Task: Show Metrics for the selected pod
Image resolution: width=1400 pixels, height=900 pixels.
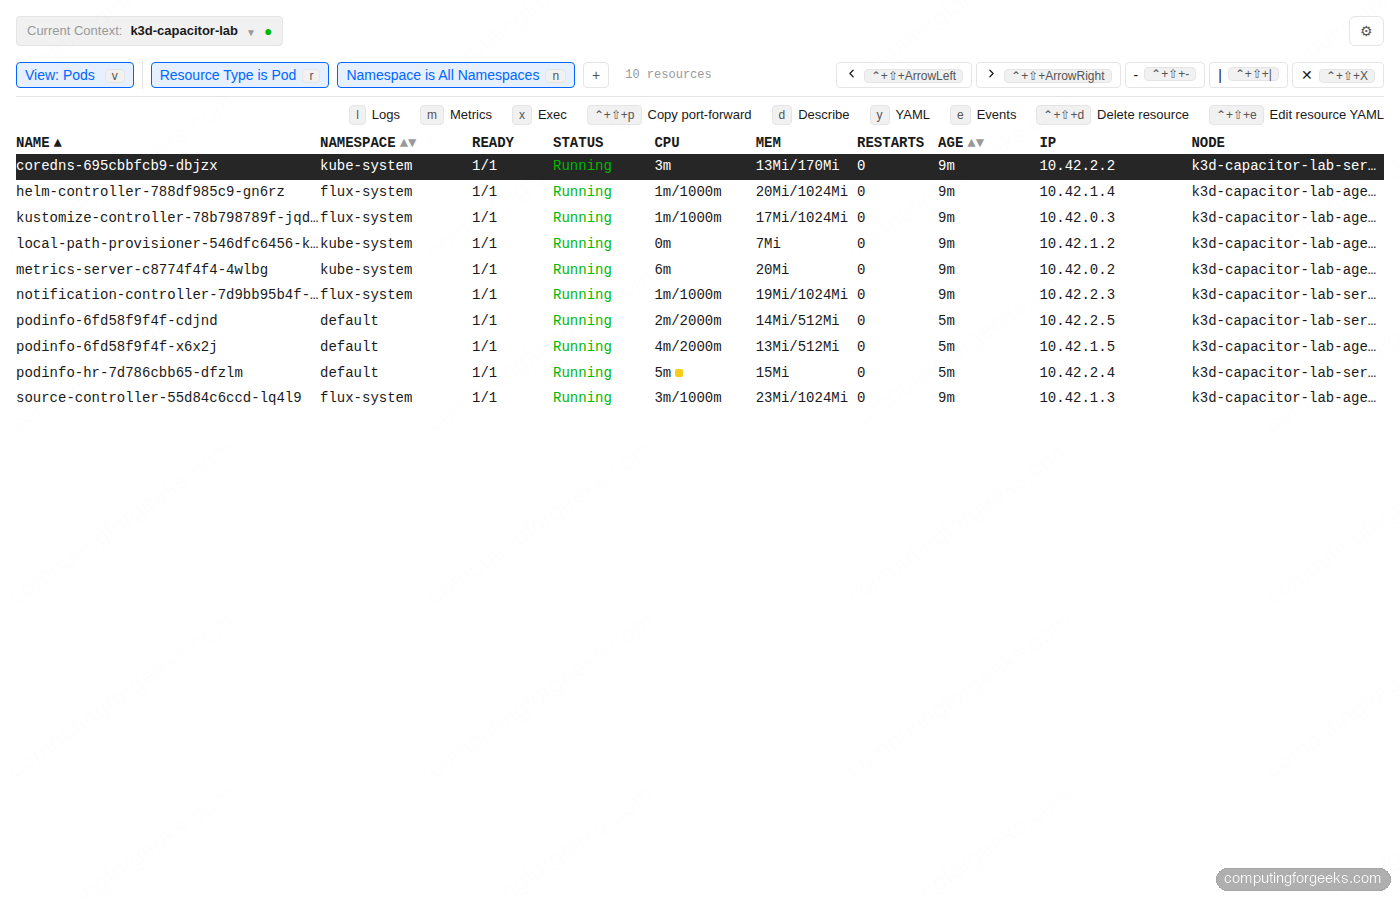Action: [x=457, y=115]
